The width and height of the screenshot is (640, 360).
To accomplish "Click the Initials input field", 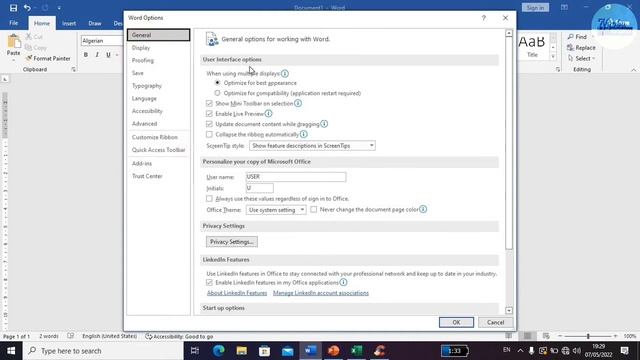I will (260, 188).
